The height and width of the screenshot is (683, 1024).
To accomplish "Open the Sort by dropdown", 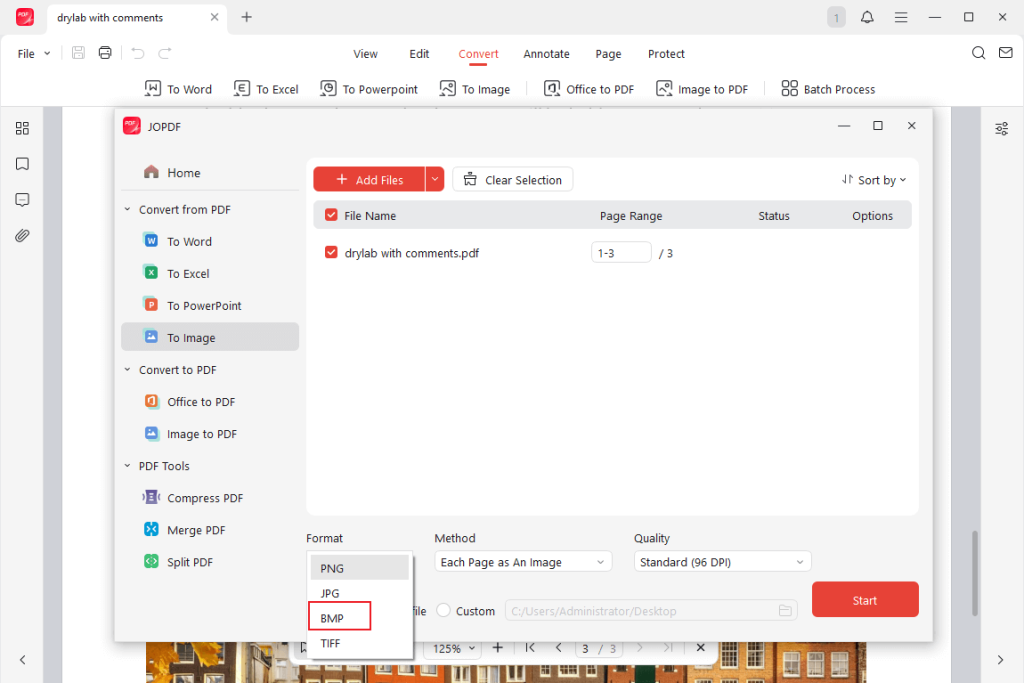I will tap(873, 180).
